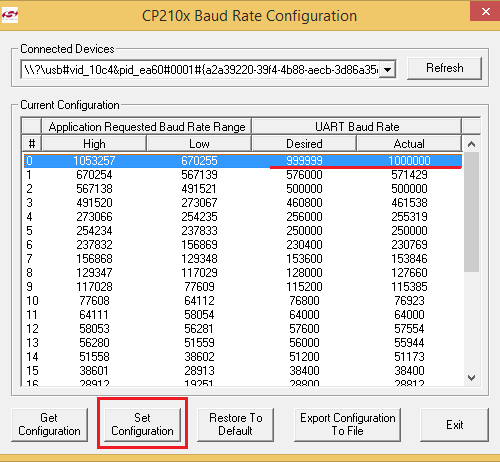Click the Get Configuration button

[49, 424]
